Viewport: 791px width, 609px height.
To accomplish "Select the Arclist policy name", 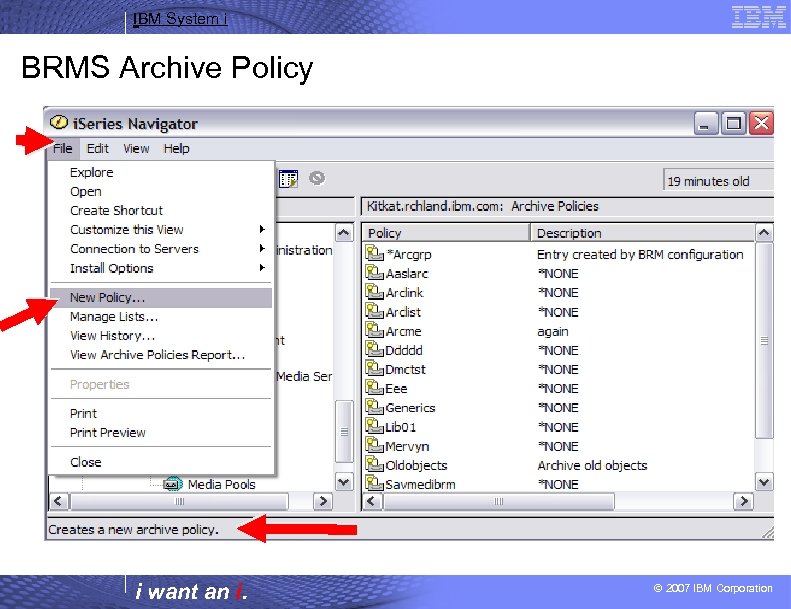I will coord(403,312).
